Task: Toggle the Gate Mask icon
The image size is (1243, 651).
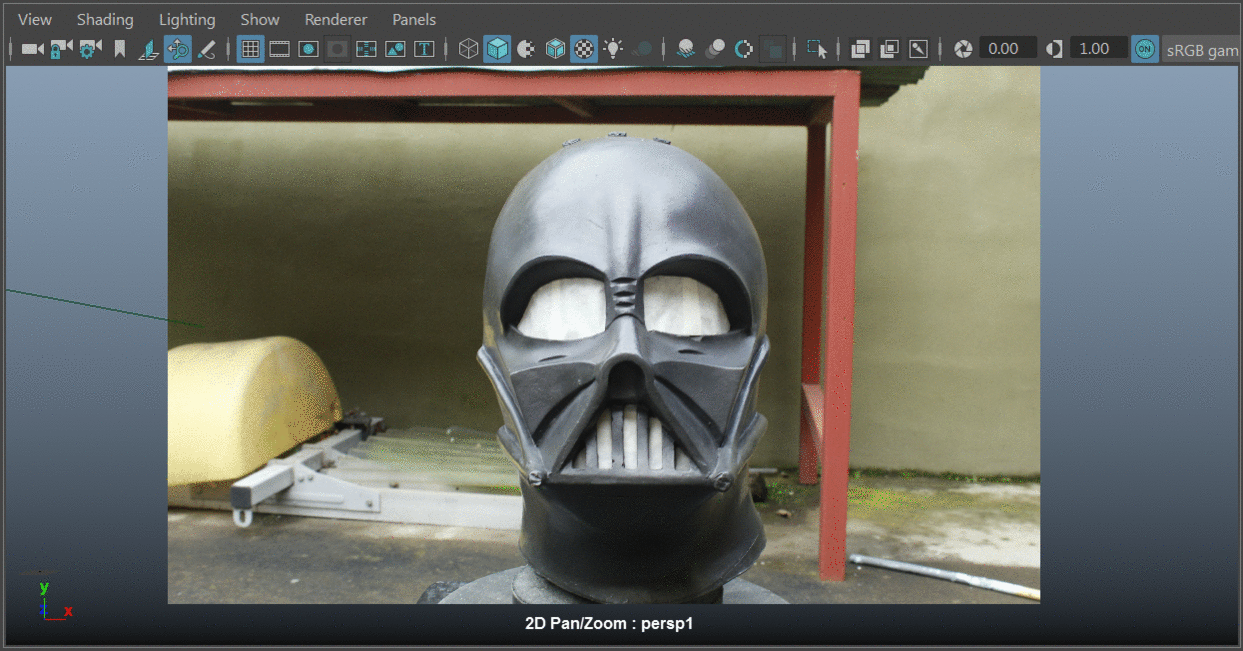Action: pyautogui.click(x=338, y=48)
